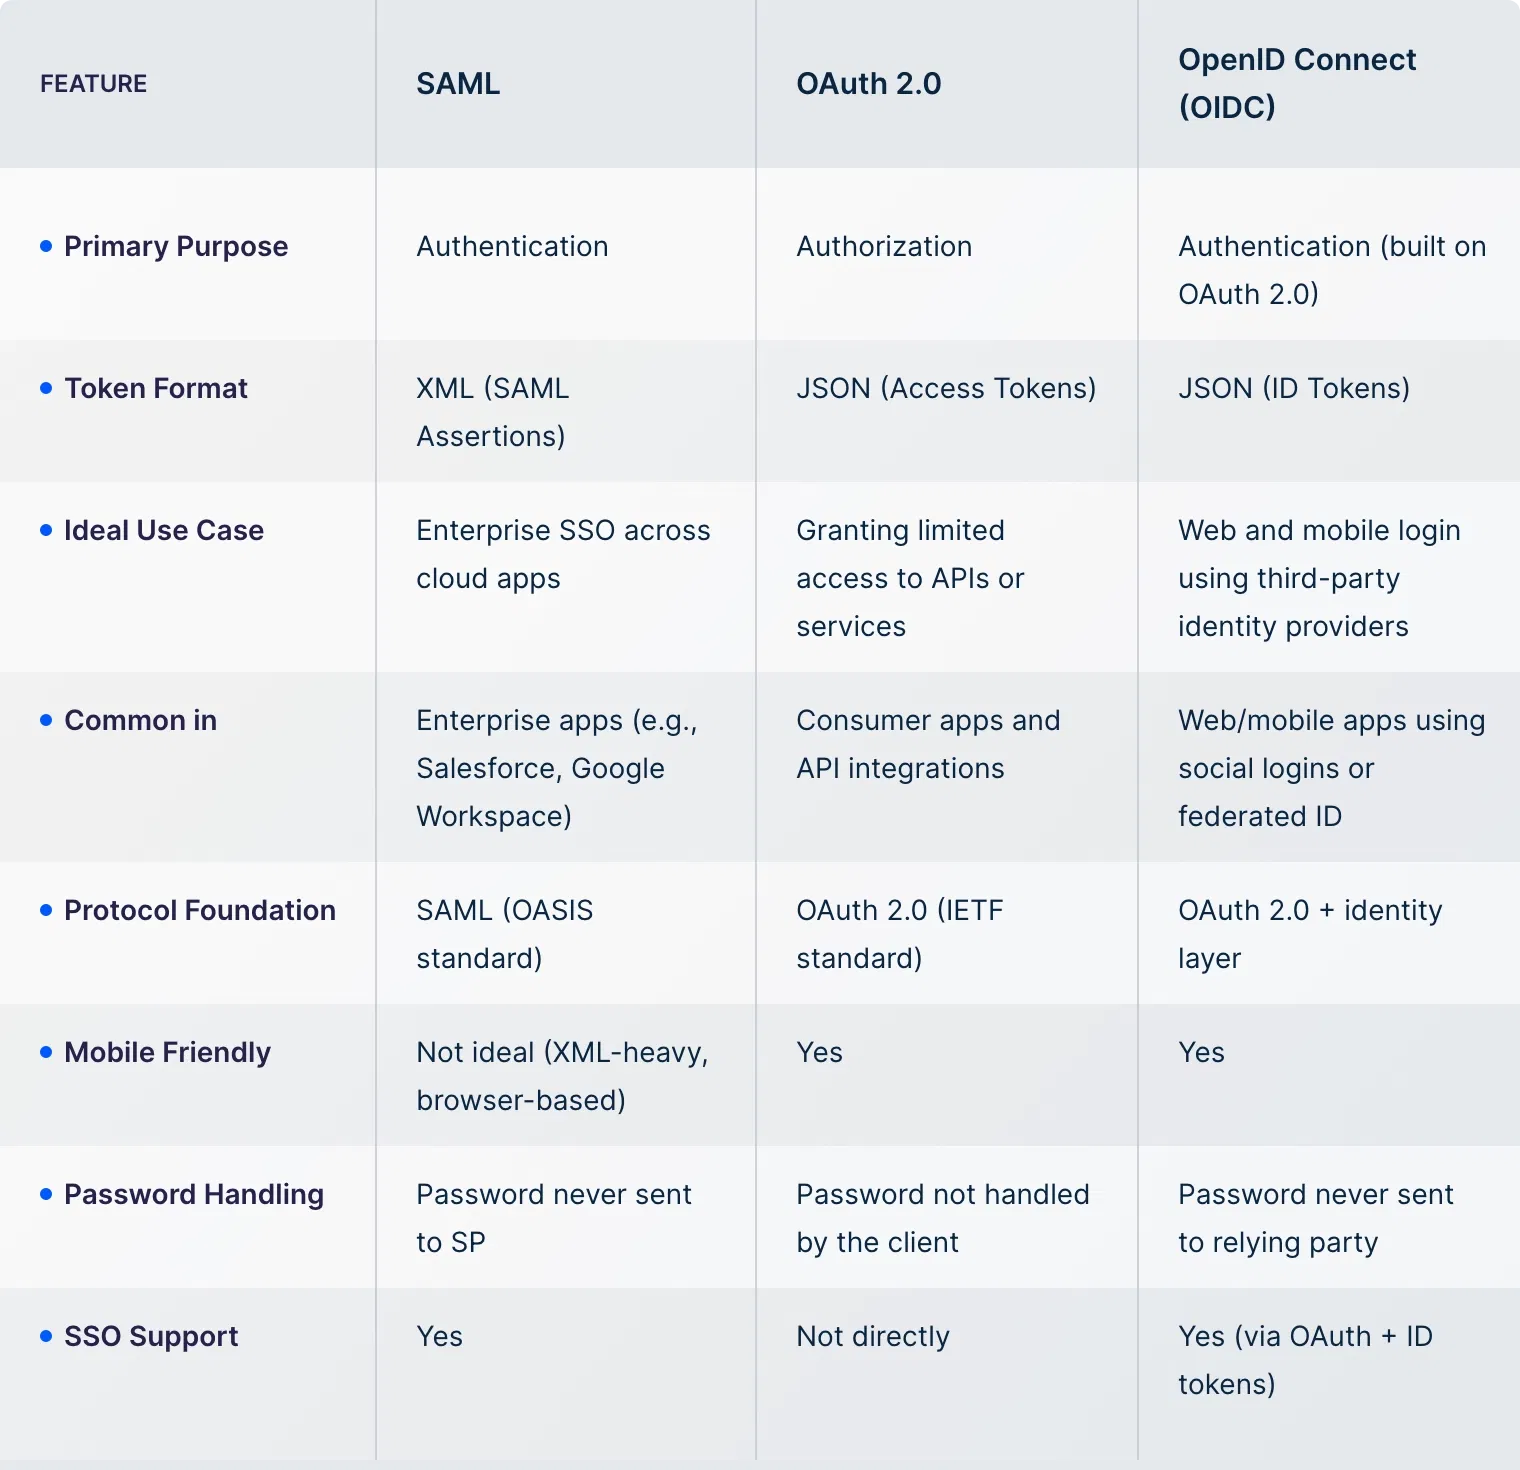This screenshot has width=1520, height=1470.
Task: Click the XML (SAML Assertions) cell
Action: (492, 412)
